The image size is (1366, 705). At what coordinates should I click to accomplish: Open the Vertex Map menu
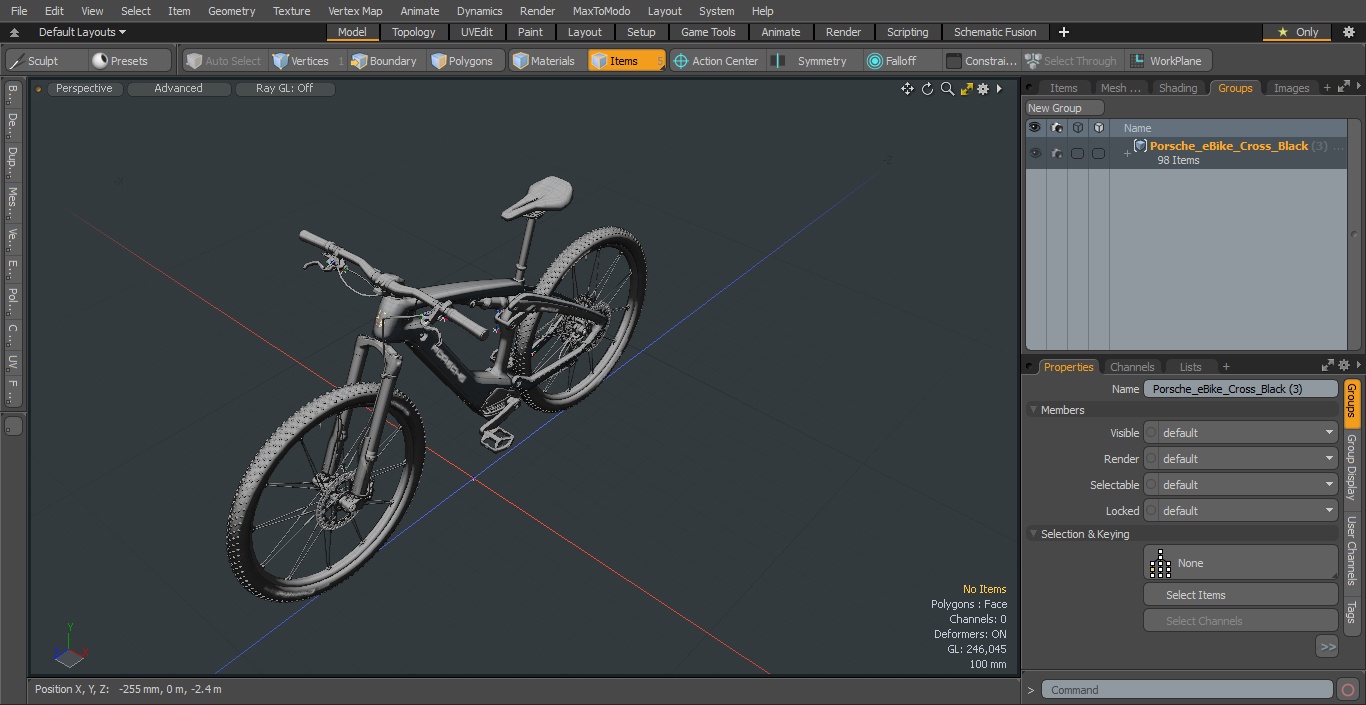pyautogui.click(x=355, y=11)
